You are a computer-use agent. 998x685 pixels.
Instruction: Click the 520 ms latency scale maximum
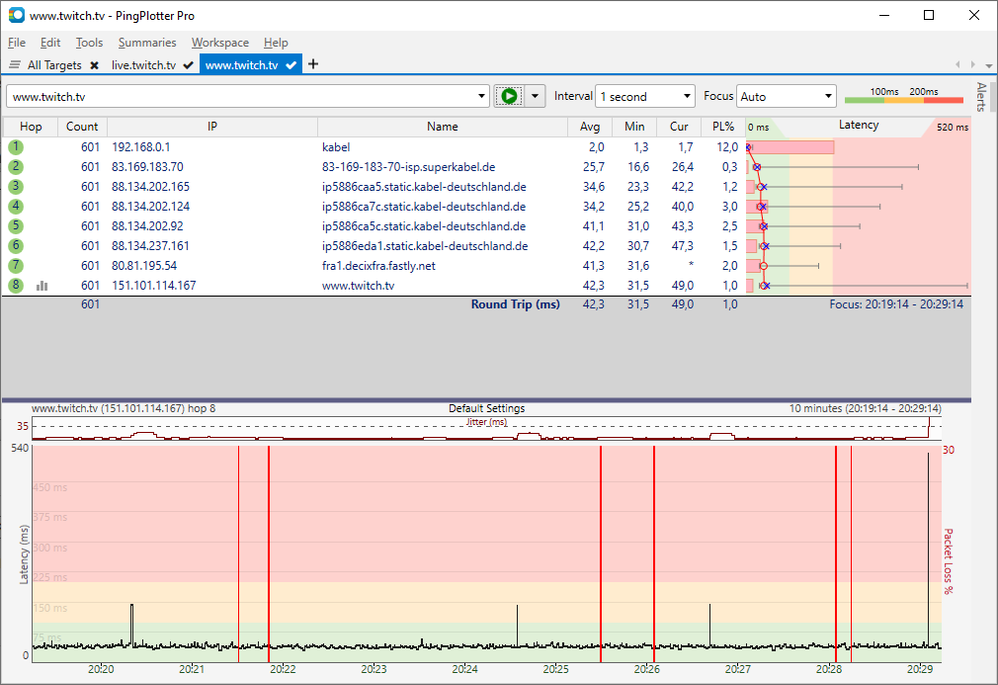[x=952, y=127]
